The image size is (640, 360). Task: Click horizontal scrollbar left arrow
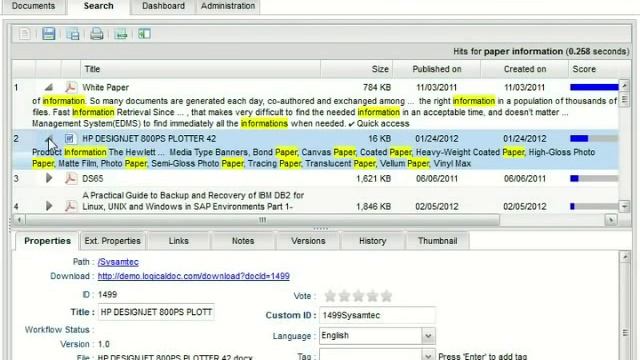pos(19,220)
